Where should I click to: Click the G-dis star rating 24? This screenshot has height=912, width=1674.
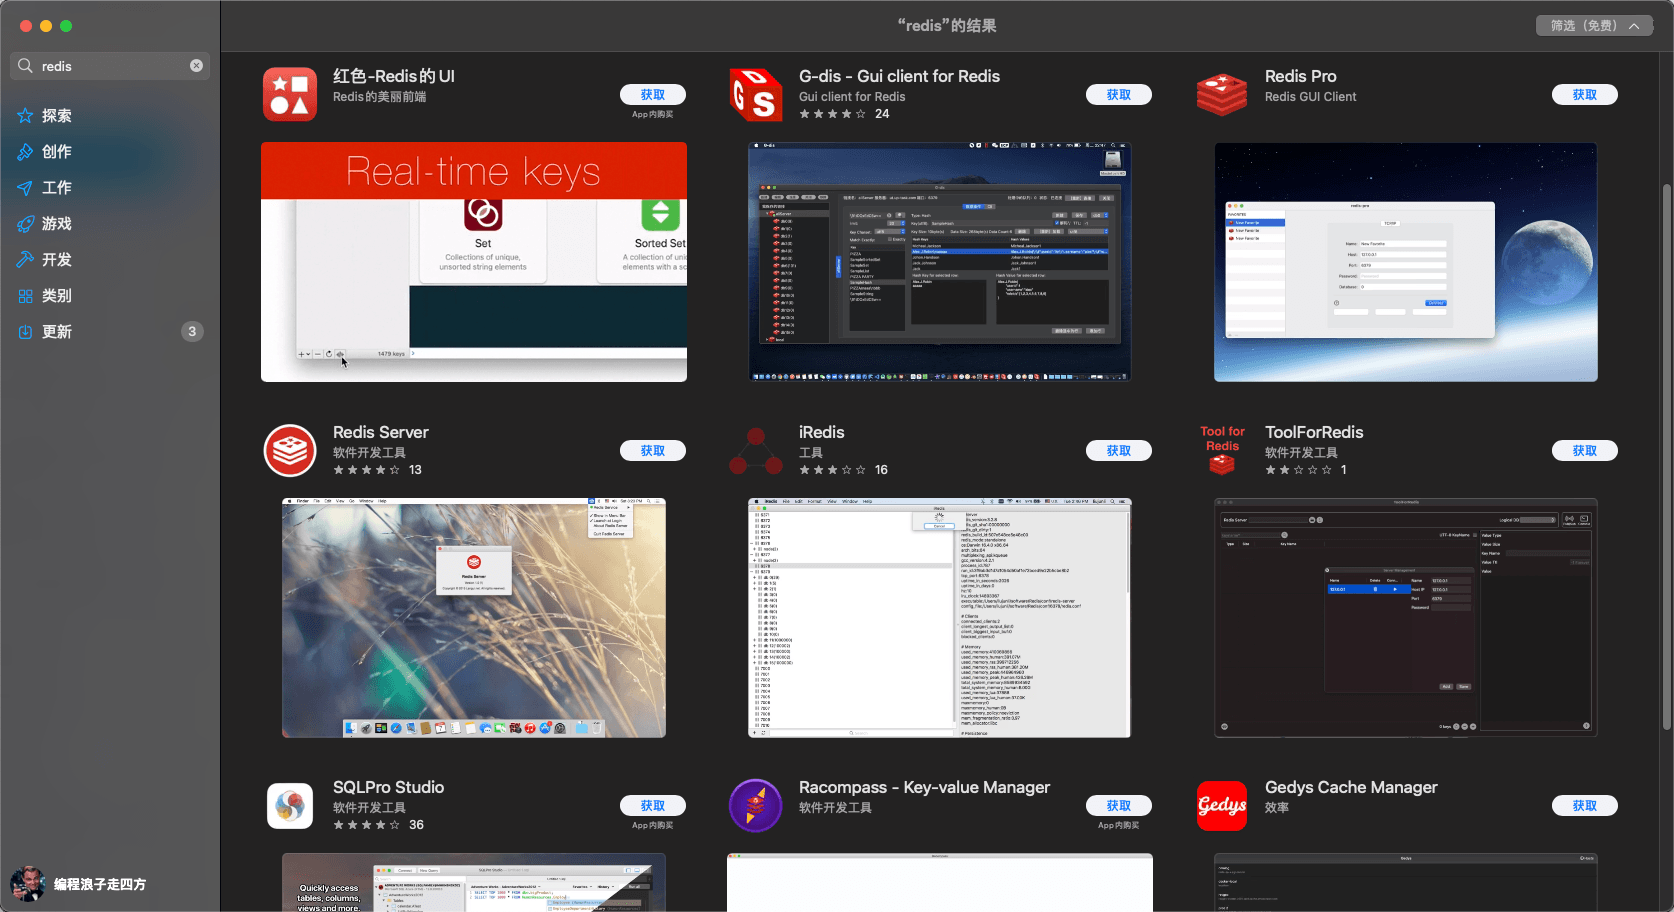pyautogui.click(x=844, y=114)
